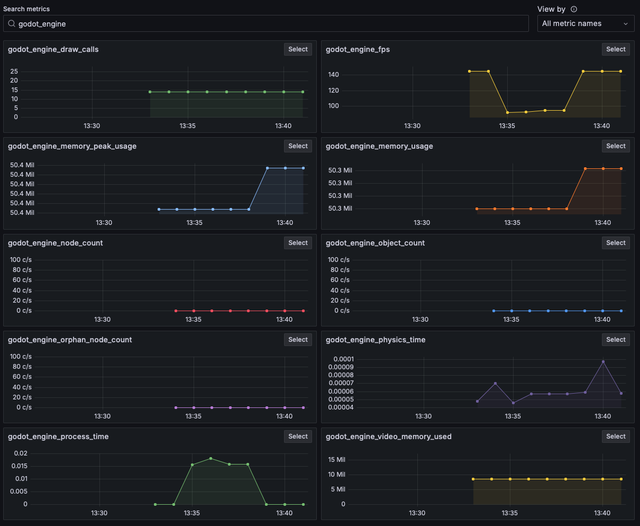
Task: Select the godot_engine_node_count metric
Action: point(298,243)
